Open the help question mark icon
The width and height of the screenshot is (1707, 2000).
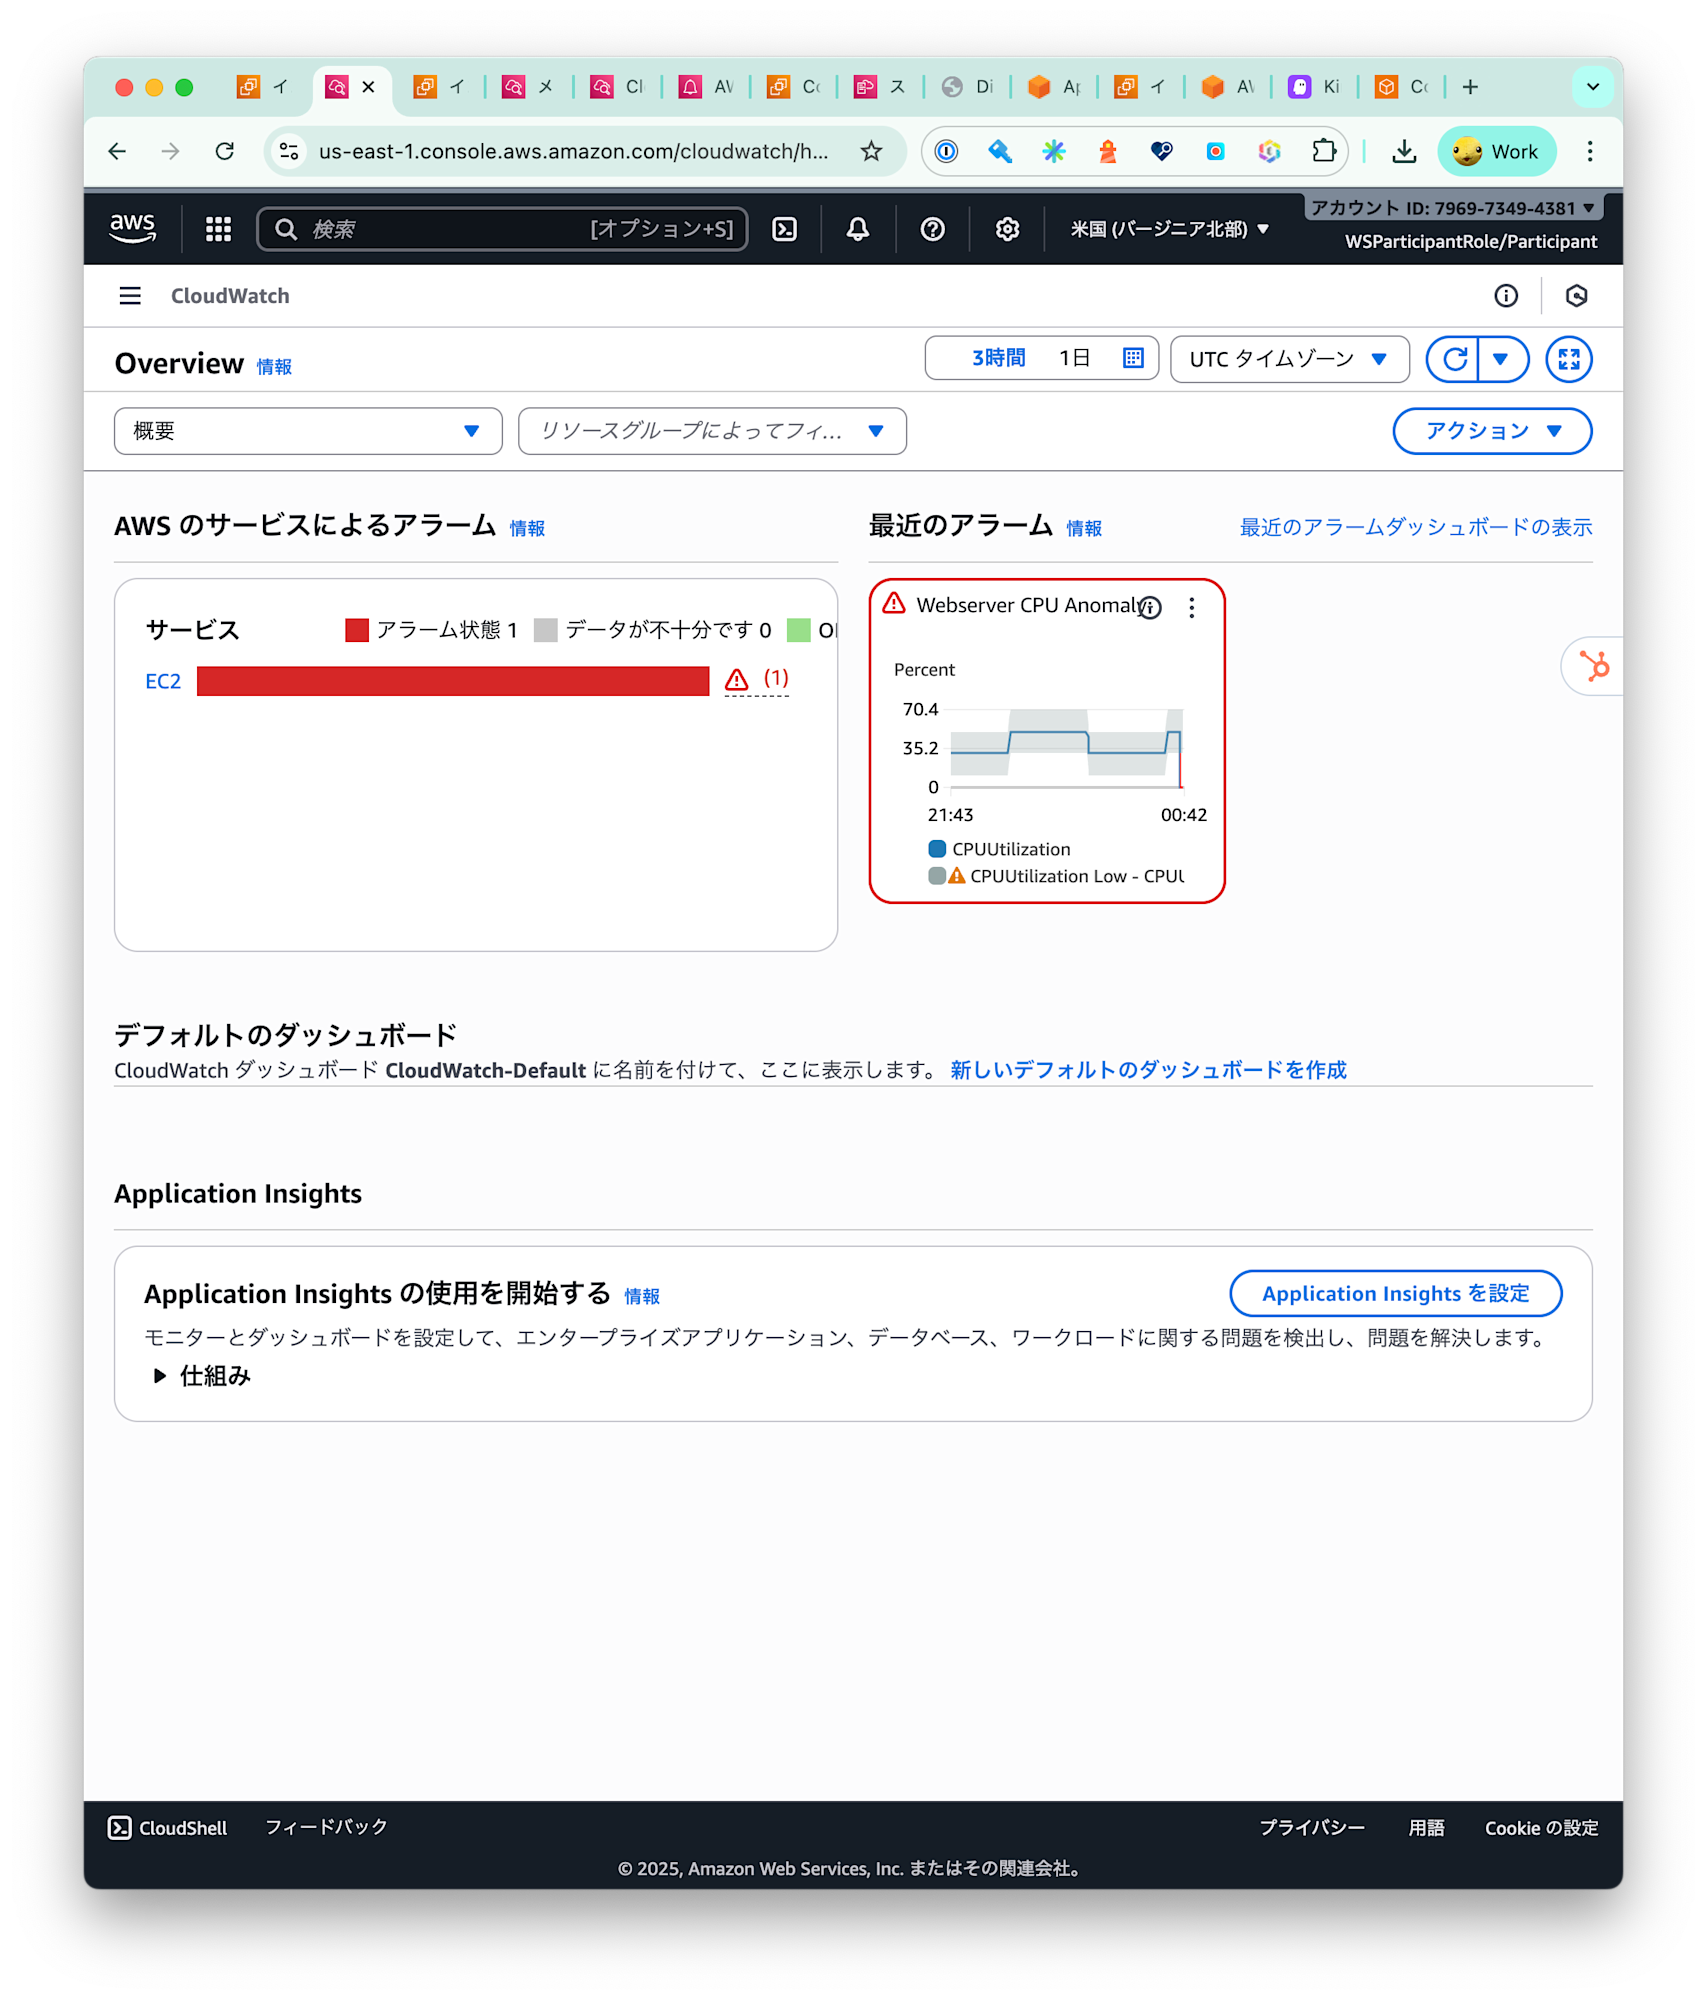pos(932,229)
